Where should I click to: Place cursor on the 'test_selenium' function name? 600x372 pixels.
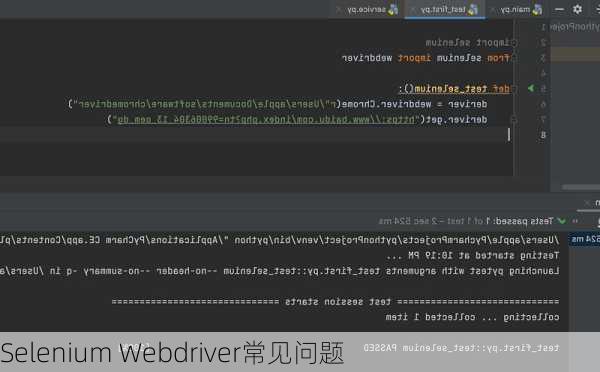click(450, 89)
